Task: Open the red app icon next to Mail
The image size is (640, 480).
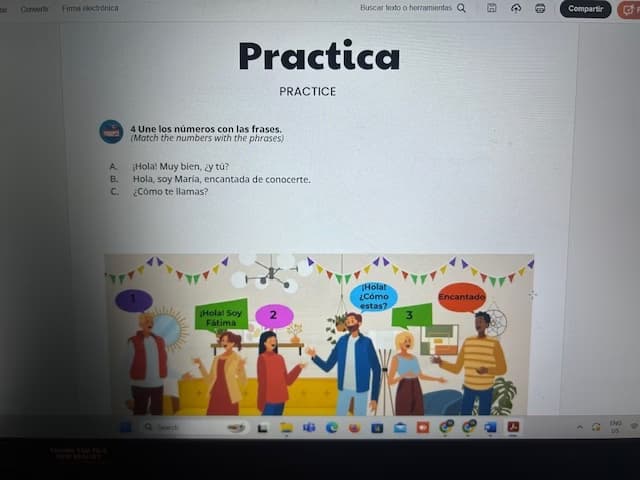Action: click(423, 427)
